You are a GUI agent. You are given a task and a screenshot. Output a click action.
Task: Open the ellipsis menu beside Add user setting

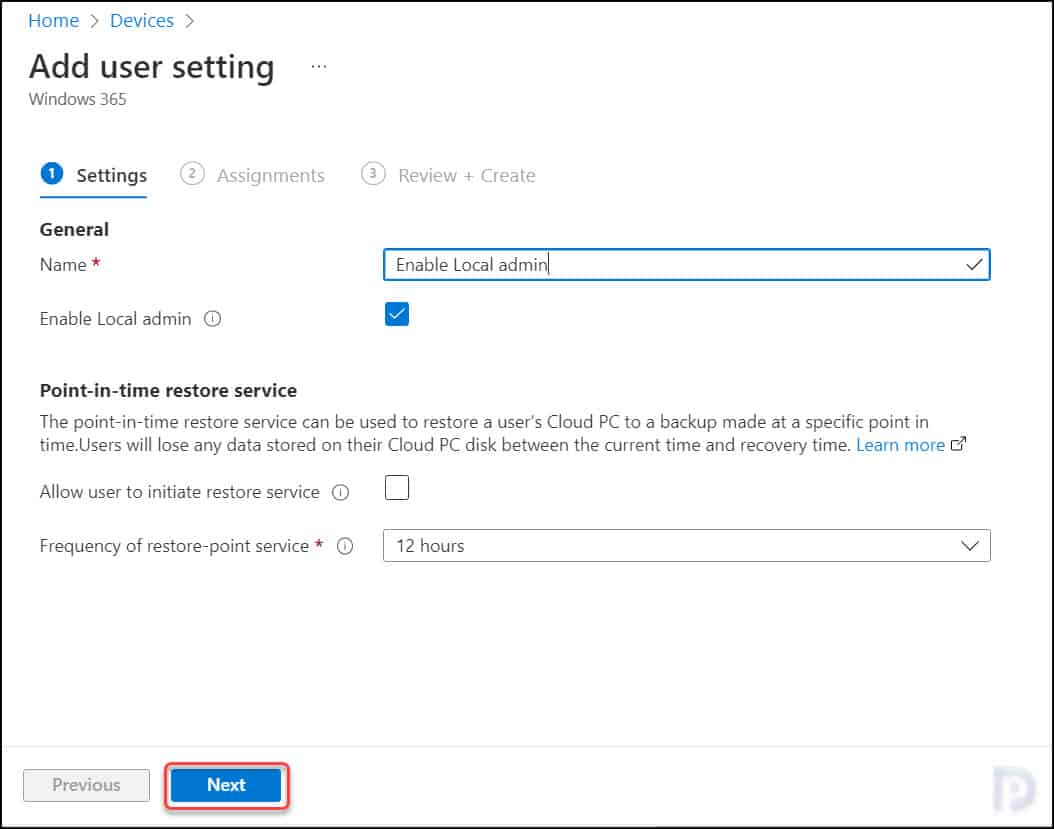(319, 67)
